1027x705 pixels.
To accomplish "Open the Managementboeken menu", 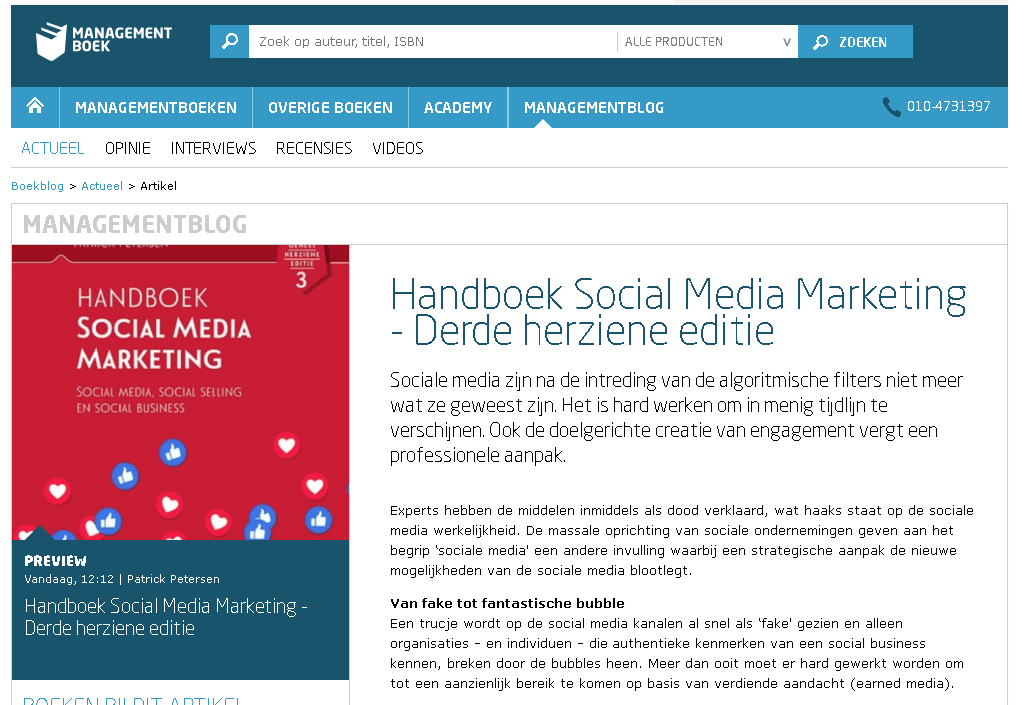I will pyautogui.click(x=156, y=107).
